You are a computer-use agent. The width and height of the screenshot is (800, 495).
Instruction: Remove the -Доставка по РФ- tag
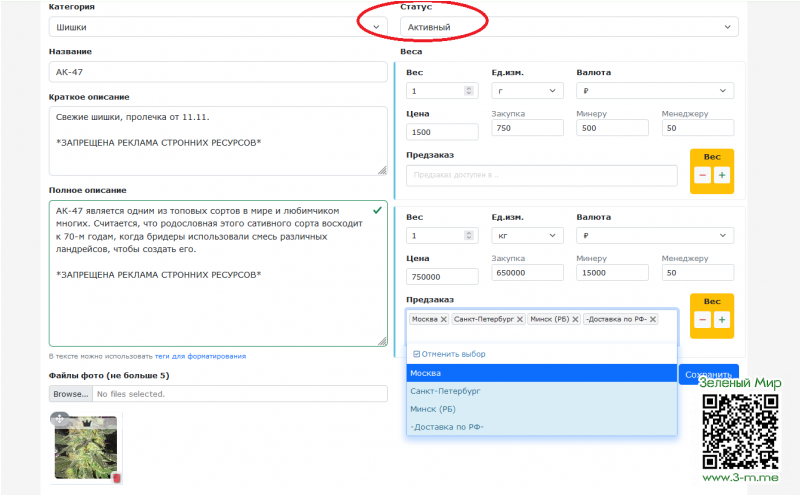(x=653, y=319)
